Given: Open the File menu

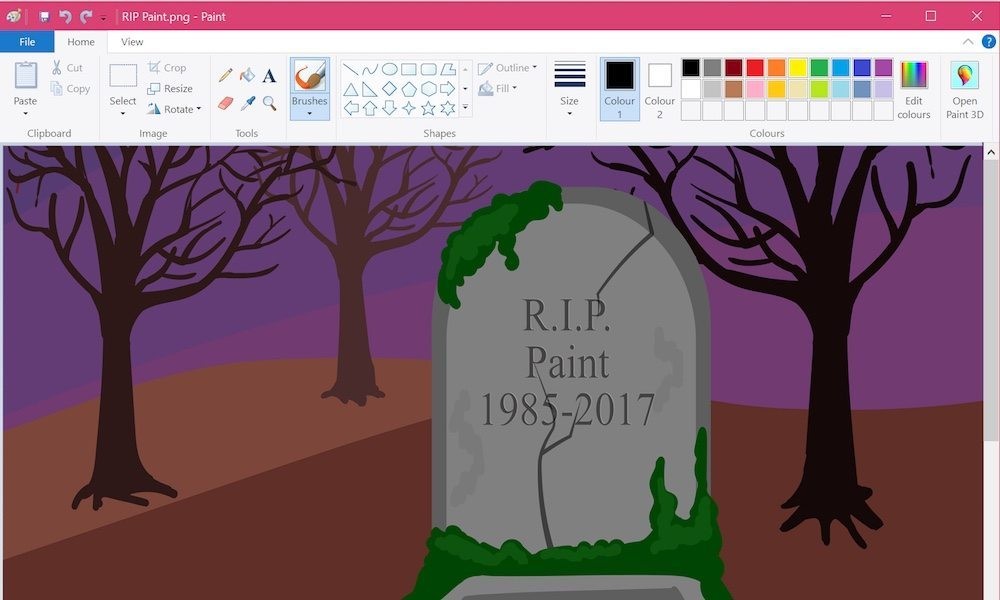Looking at the screenshot, I should pos(27,42).
